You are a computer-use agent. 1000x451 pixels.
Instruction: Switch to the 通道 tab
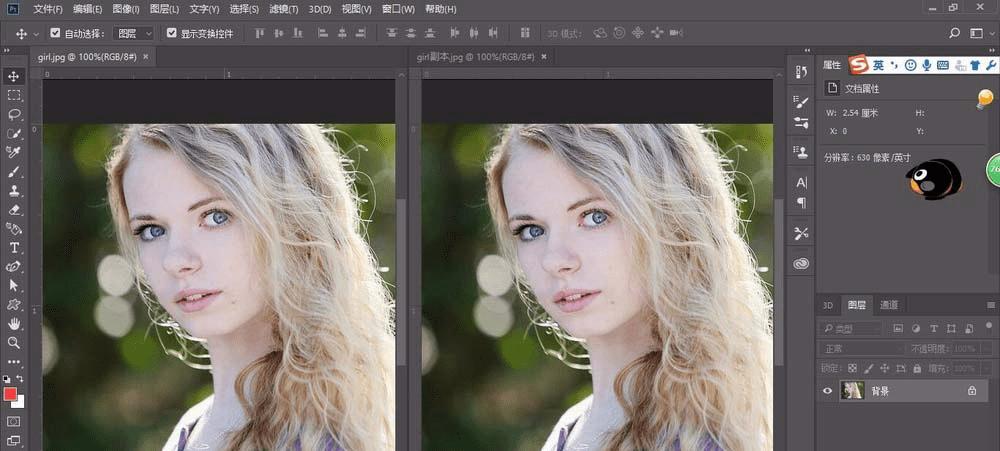888,305
